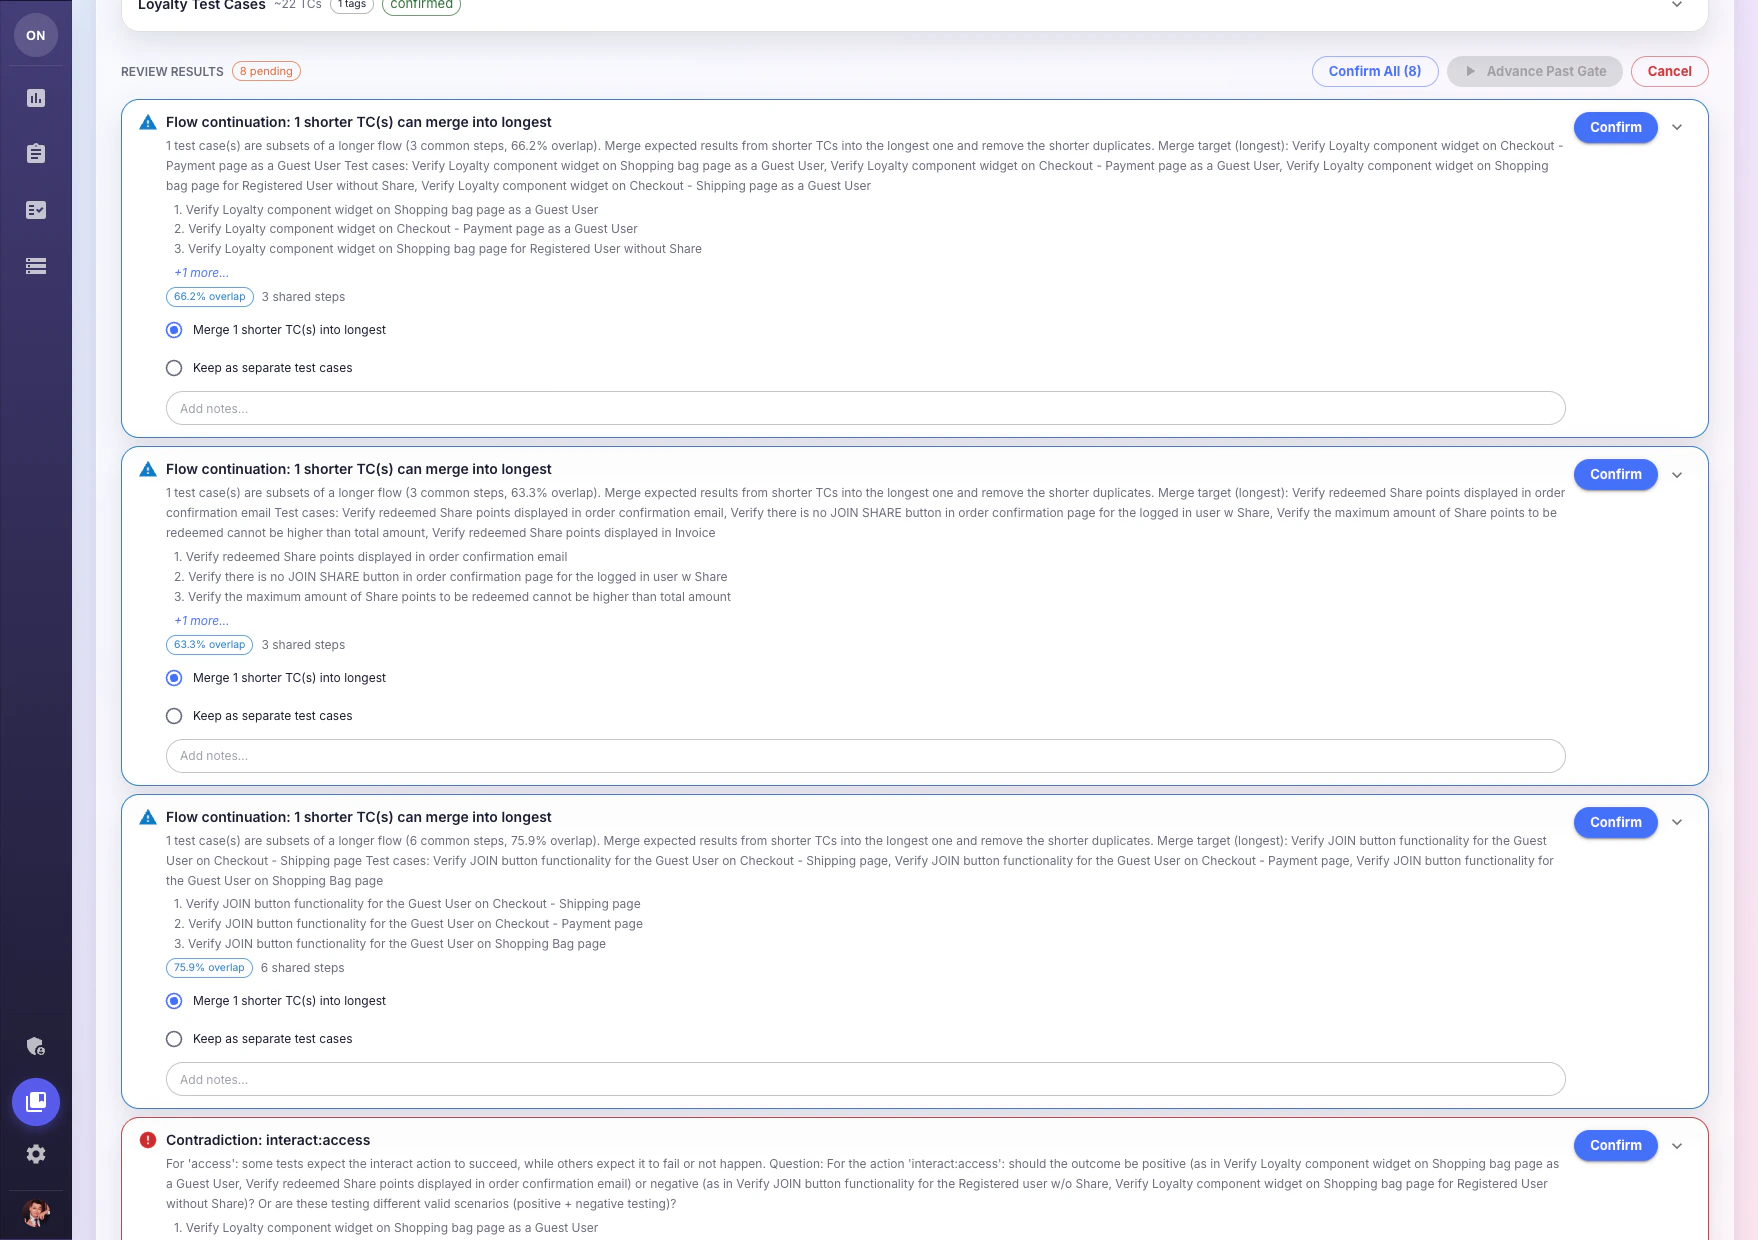
Task: Select Keep as separate test cases, first card
Action: click(x=174, y=368)
